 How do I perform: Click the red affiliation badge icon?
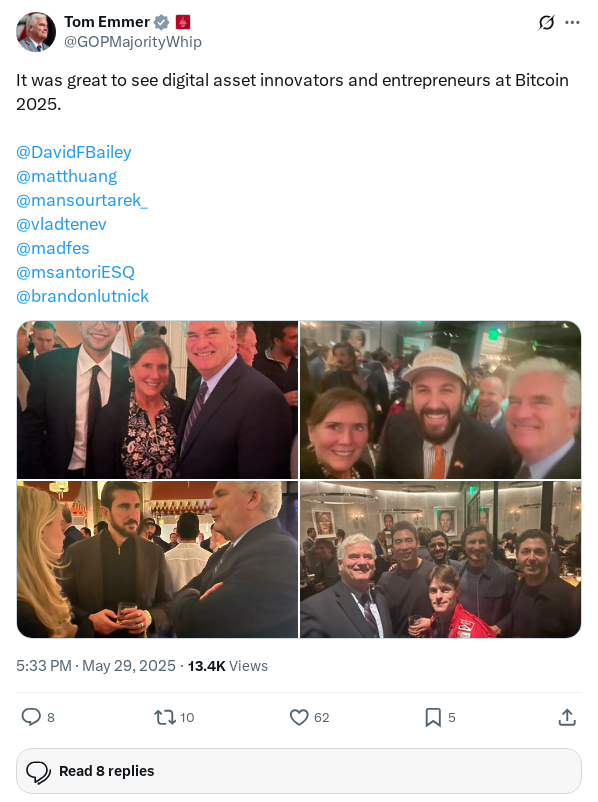pyautogui.click(x=183, y=22)
